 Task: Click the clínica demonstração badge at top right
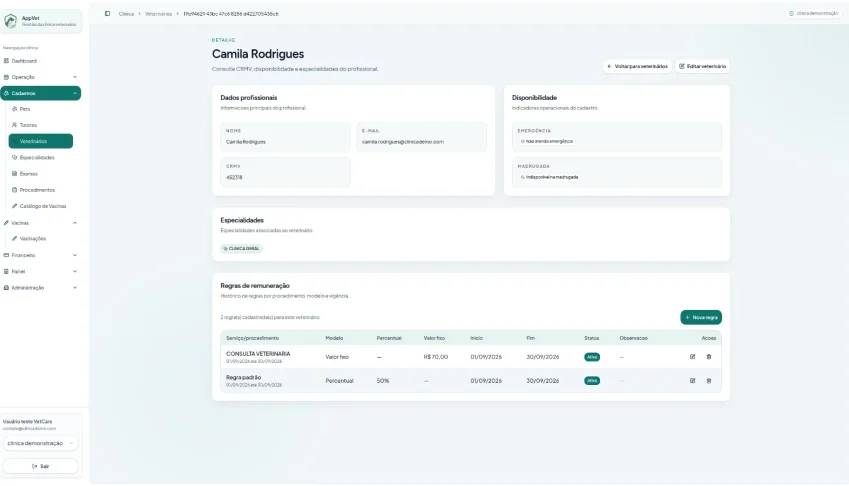[x=813, y=14]
